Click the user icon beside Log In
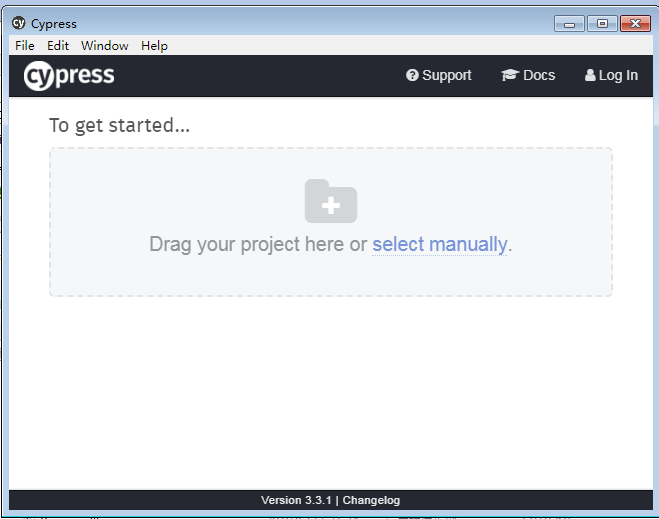659x519 pixels. tap(590, 75)
